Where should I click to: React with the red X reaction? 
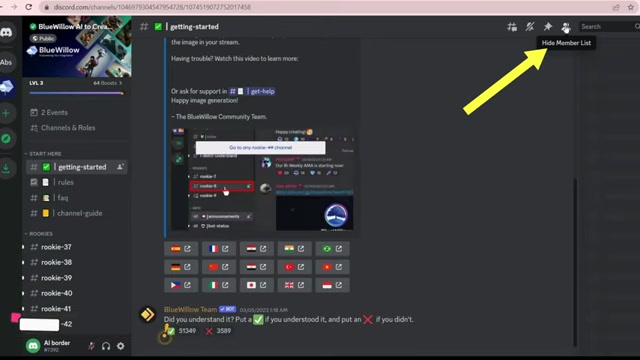click(x=218, y=331)
